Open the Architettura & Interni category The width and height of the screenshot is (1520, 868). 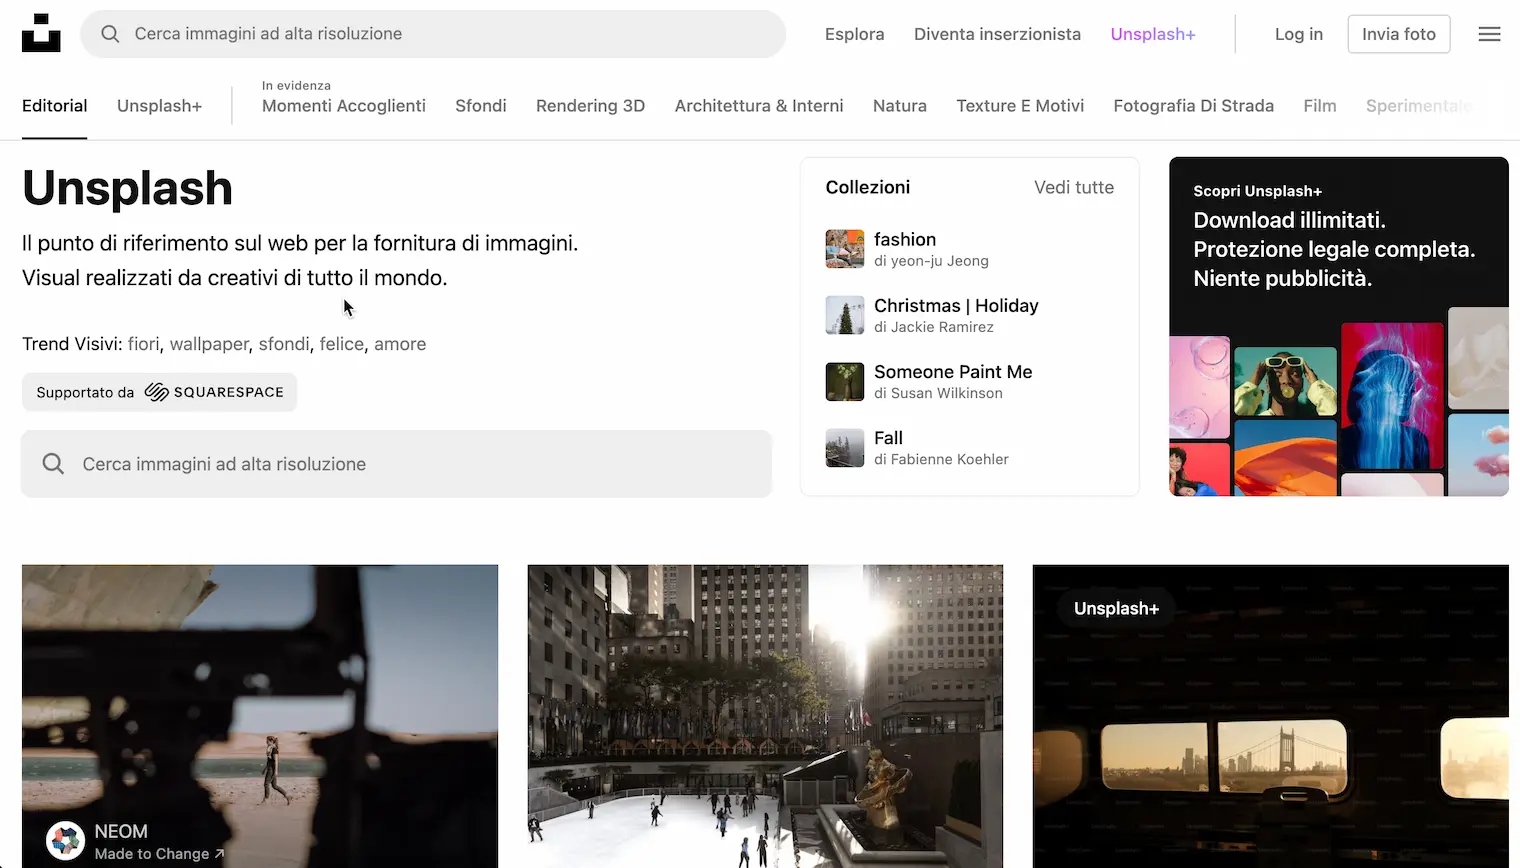click(759, 106)
